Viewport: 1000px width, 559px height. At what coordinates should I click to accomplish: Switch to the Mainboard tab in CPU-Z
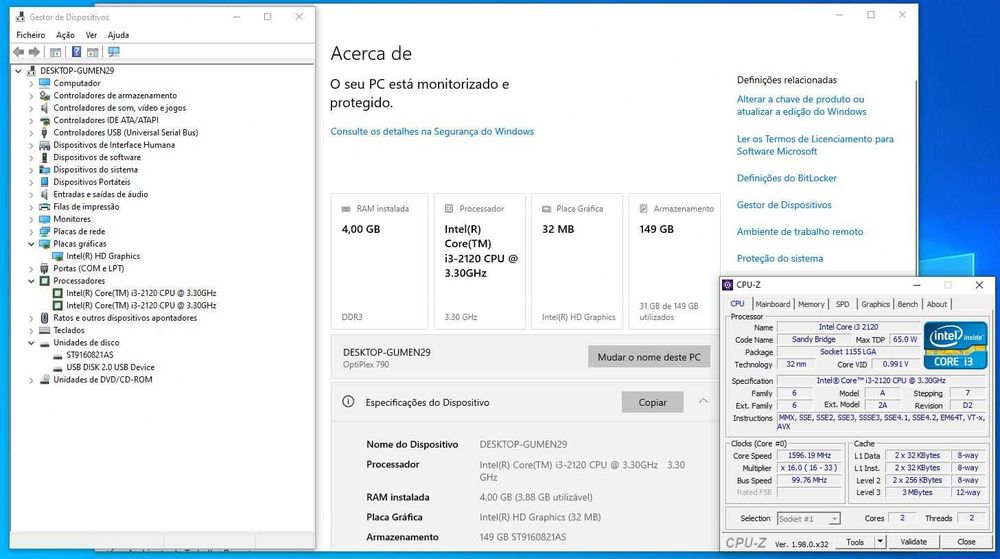click(x=772, y=304)
